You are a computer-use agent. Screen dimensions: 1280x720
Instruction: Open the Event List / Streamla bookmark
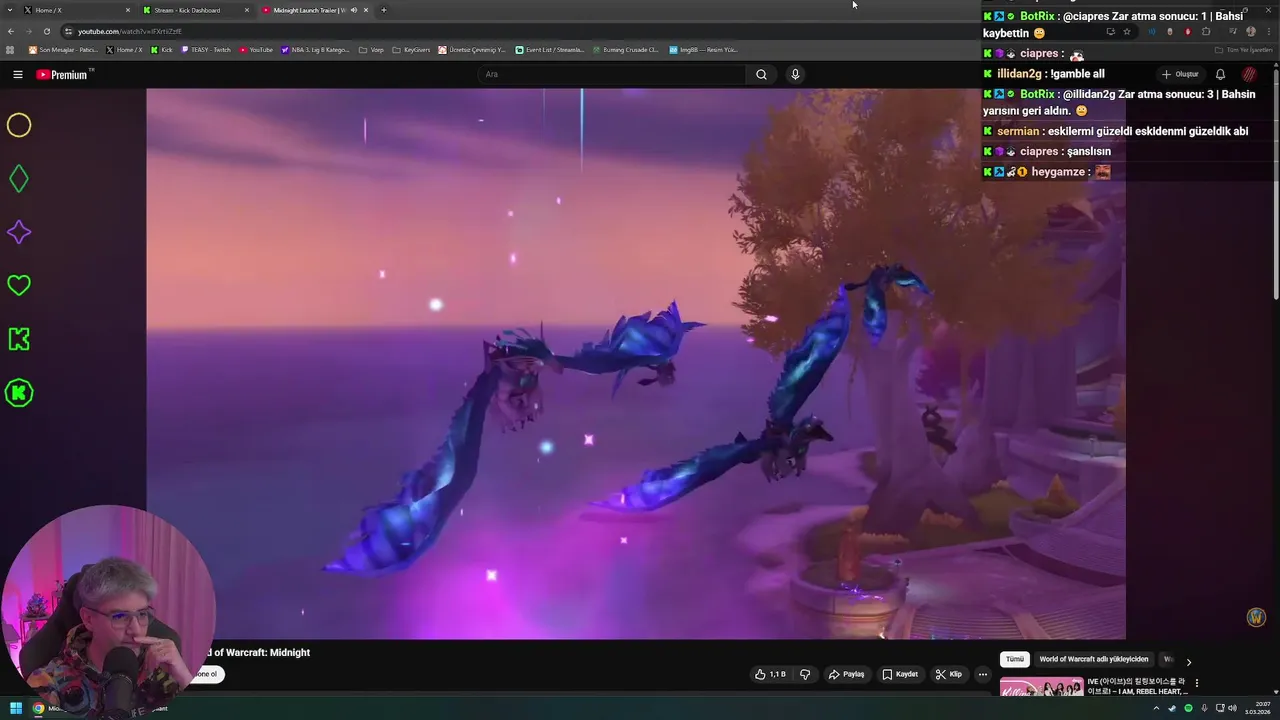coord(550,49)
